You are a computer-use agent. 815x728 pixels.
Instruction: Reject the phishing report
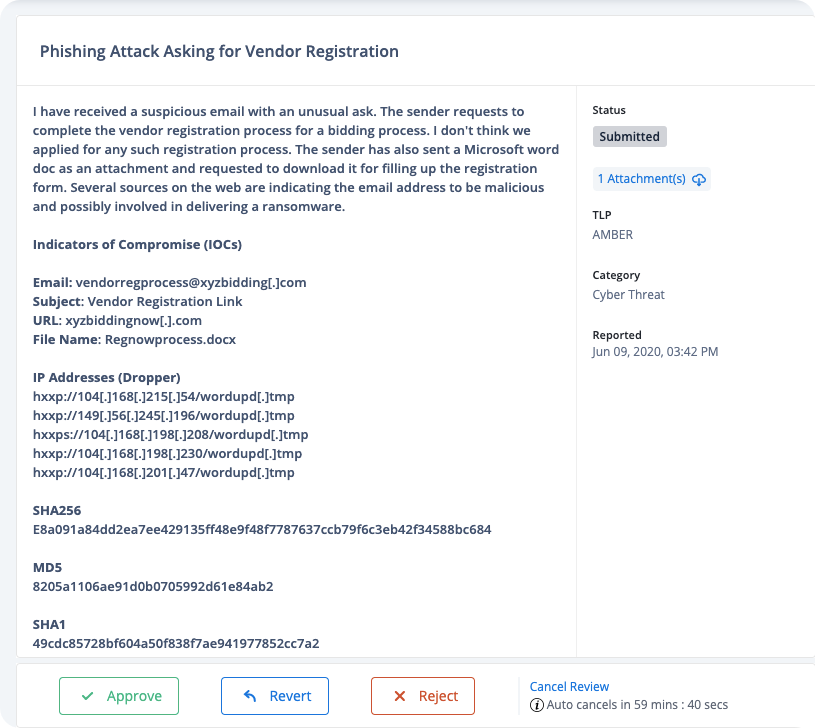(423, 696)
